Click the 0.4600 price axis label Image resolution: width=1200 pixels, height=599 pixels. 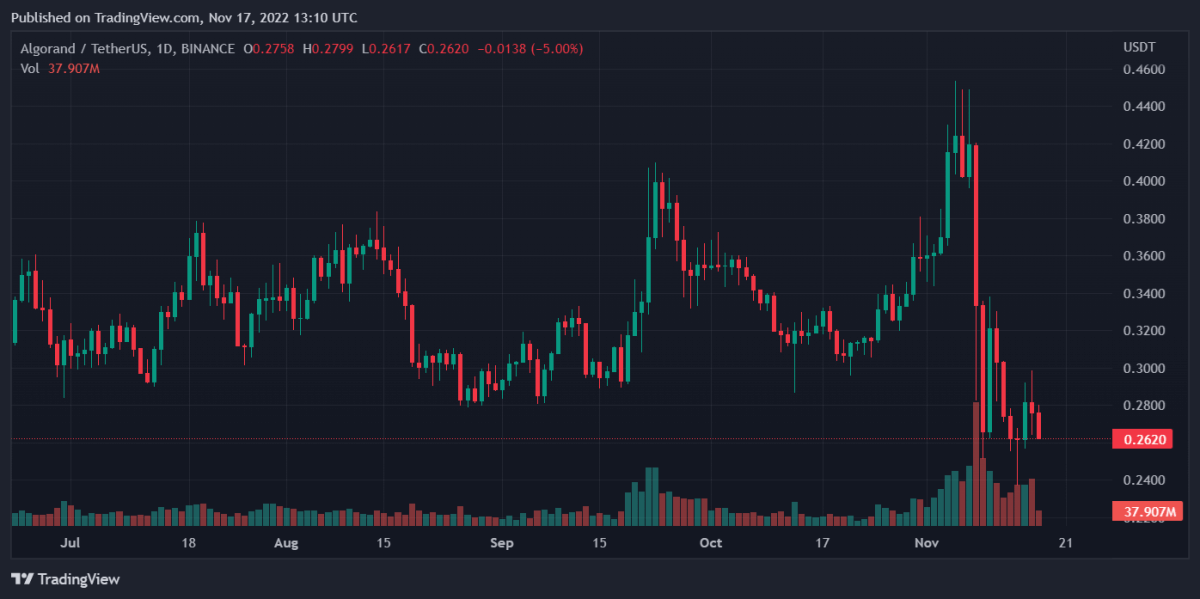(x=1141, y=70)
